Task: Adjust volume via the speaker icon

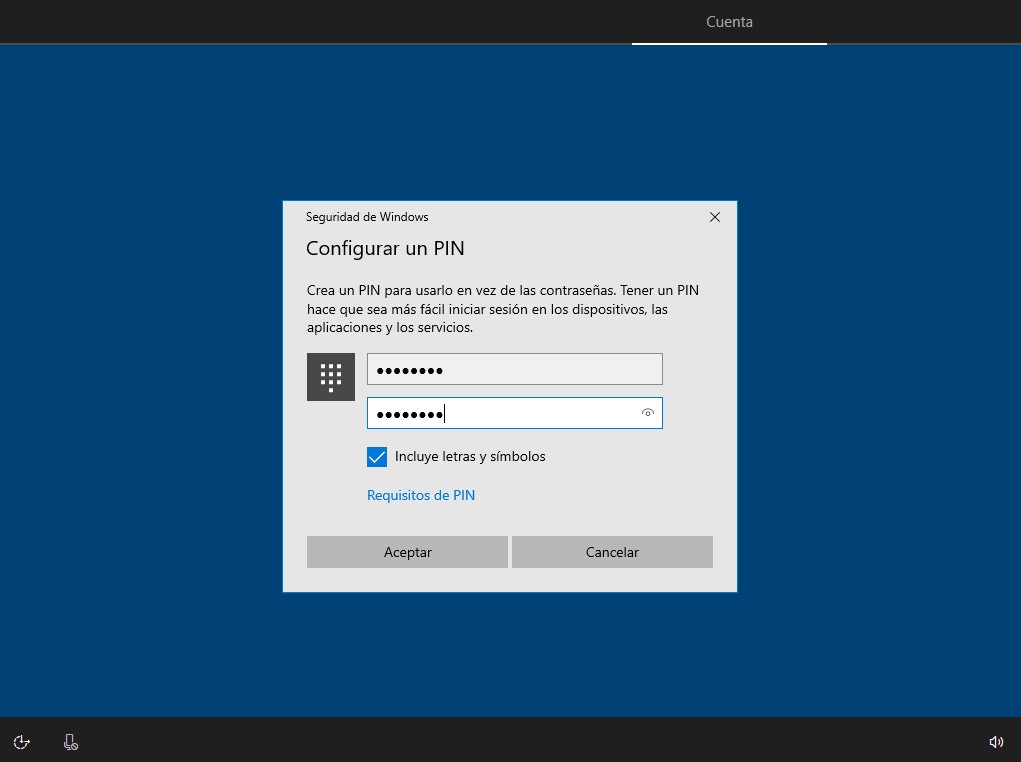Action: pos(996,742)
